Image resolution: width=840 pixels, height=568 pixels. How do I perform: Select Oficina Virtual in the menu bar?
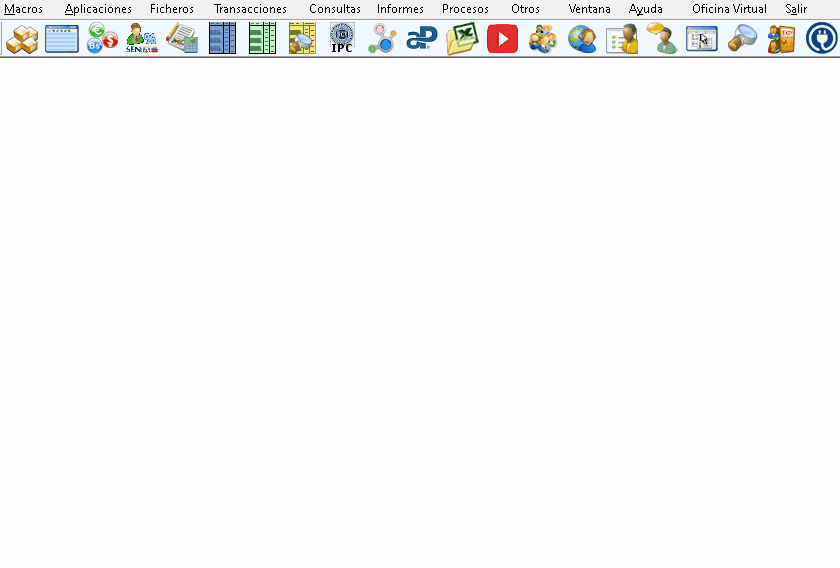(x=729, y=9)
